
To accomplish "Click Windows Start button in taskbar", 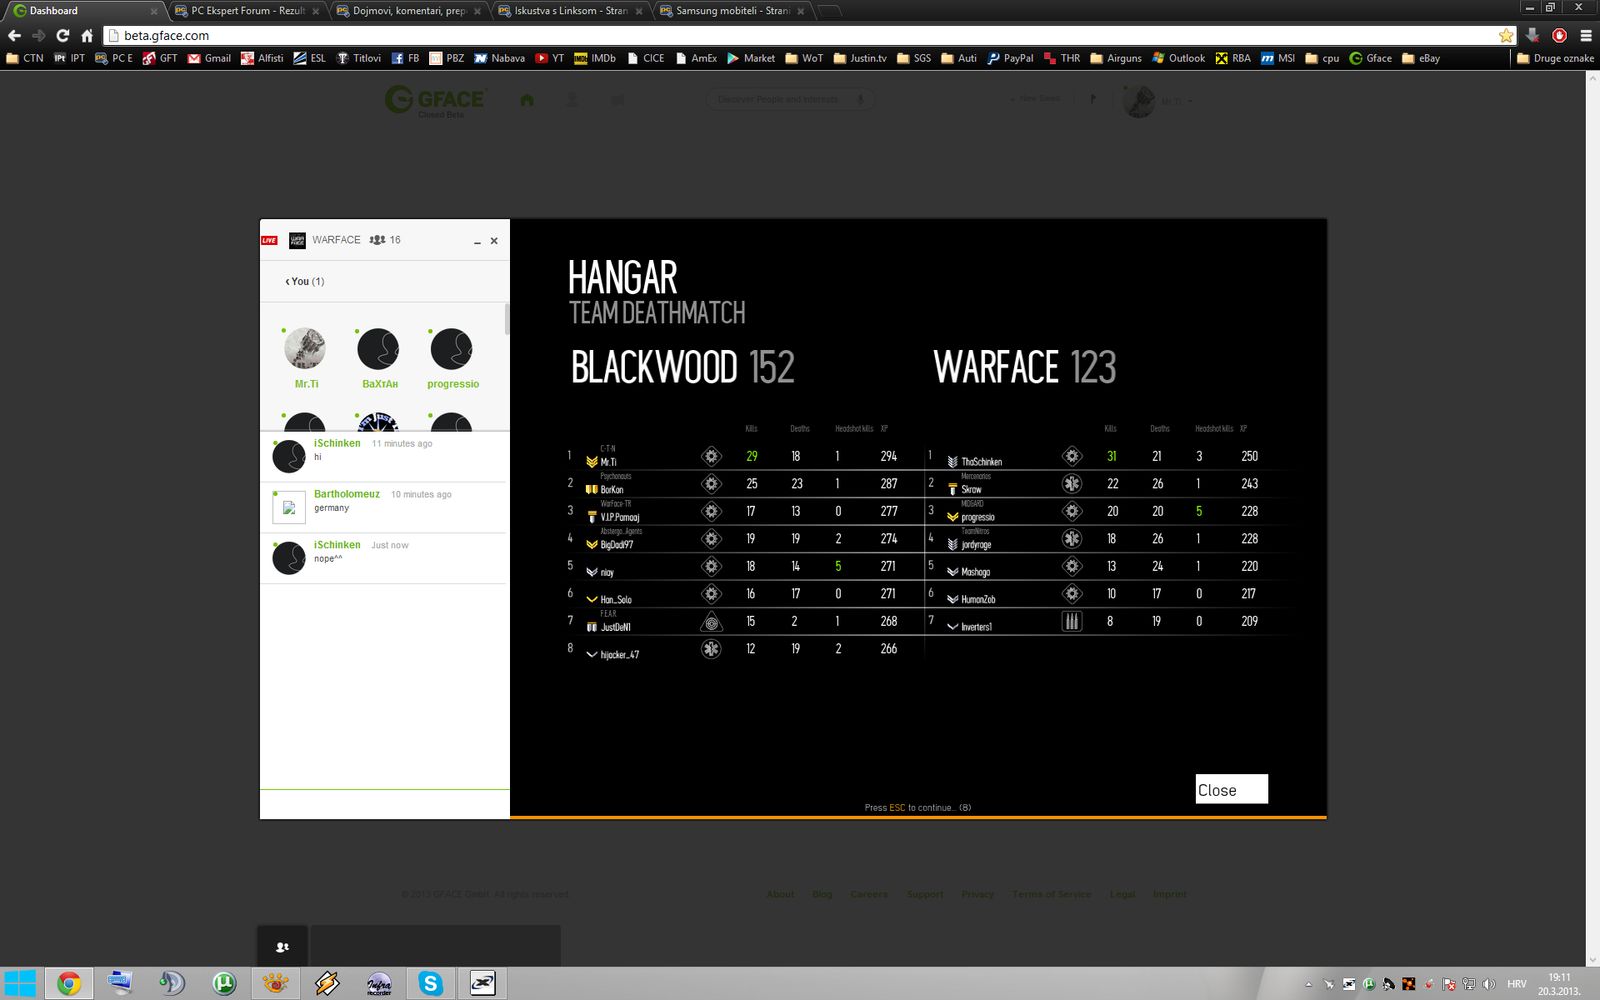I will point(20,983).
